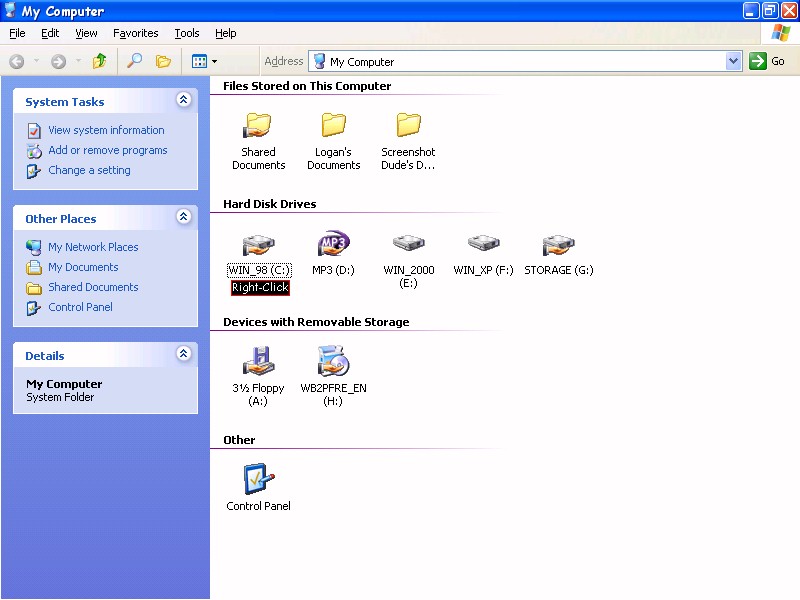
Task: Select the WIN_2000 (E:) drive
Action: click(x=408, y=245)
